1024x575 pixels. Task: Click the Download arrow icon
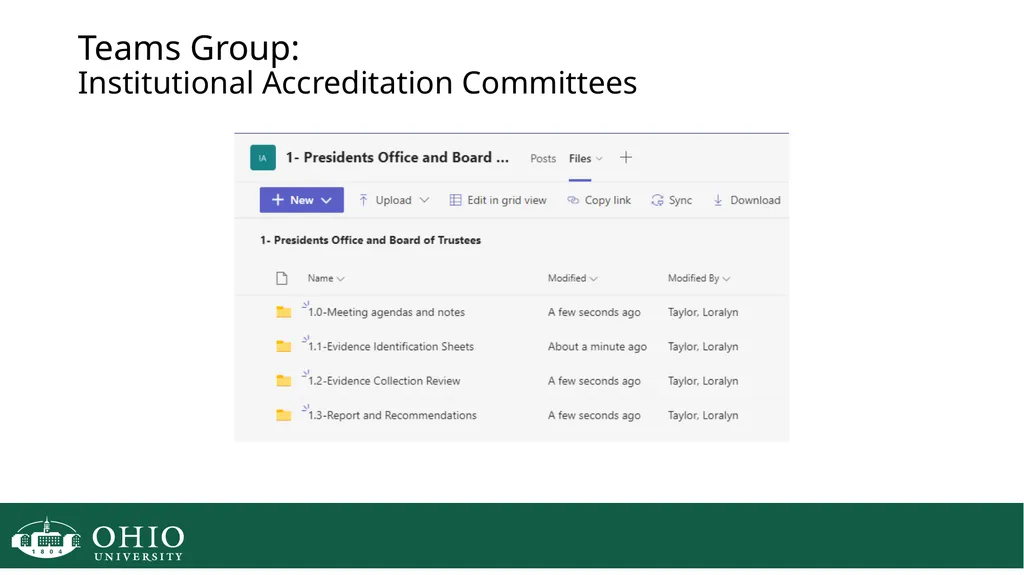[718, 200]
